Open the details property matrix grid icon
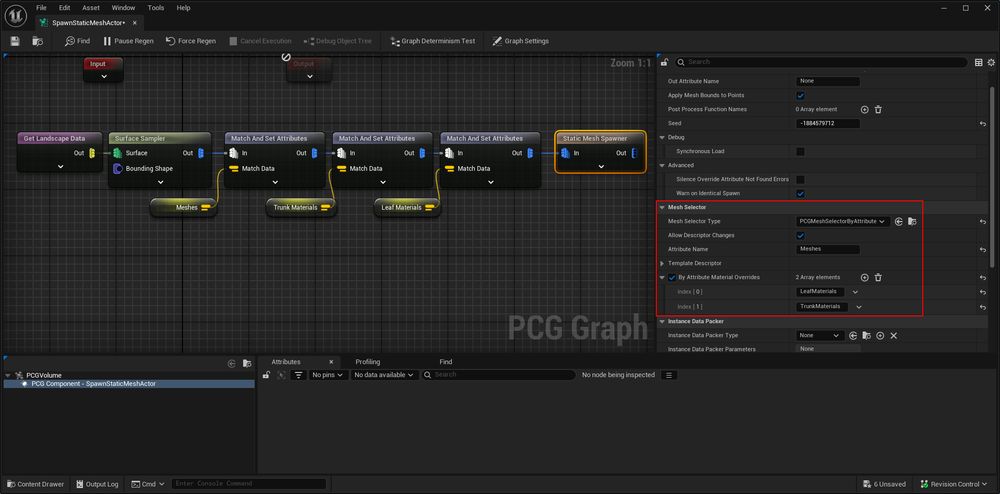The image size is (1000, 494). click(979, 62)
